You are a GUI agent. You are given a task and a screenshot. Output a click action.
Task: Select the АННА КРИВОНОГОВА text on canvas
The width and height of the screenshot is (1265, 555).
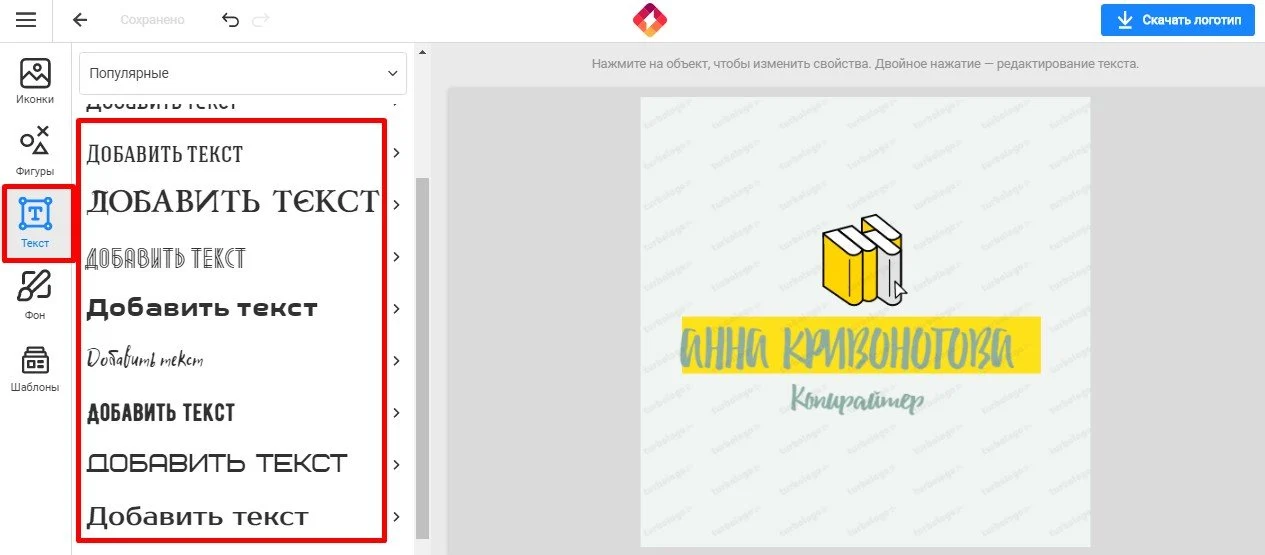847,350
